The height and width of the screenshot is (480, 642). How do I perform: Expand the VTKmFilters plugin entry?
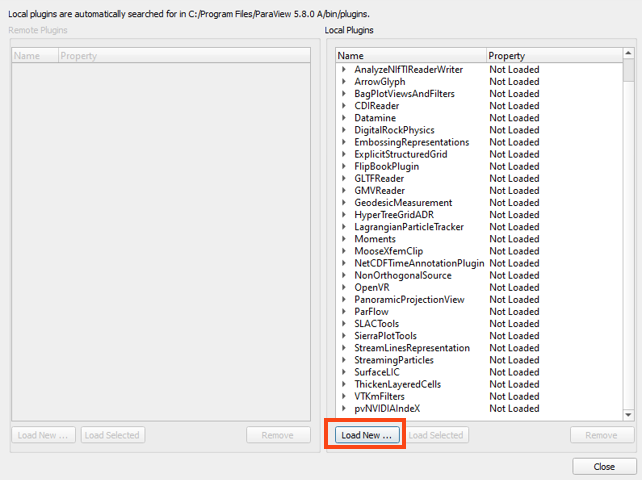pos(344,396)
